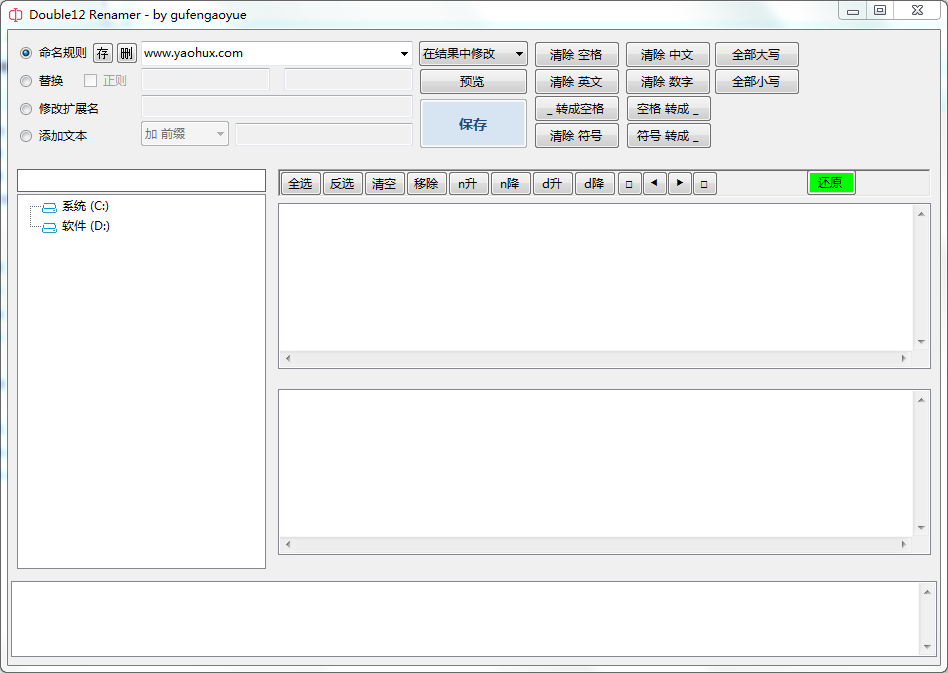Click the left arrow toolbar button
Viewport: 948px width, 673px height.
click(x=654, y=183)
